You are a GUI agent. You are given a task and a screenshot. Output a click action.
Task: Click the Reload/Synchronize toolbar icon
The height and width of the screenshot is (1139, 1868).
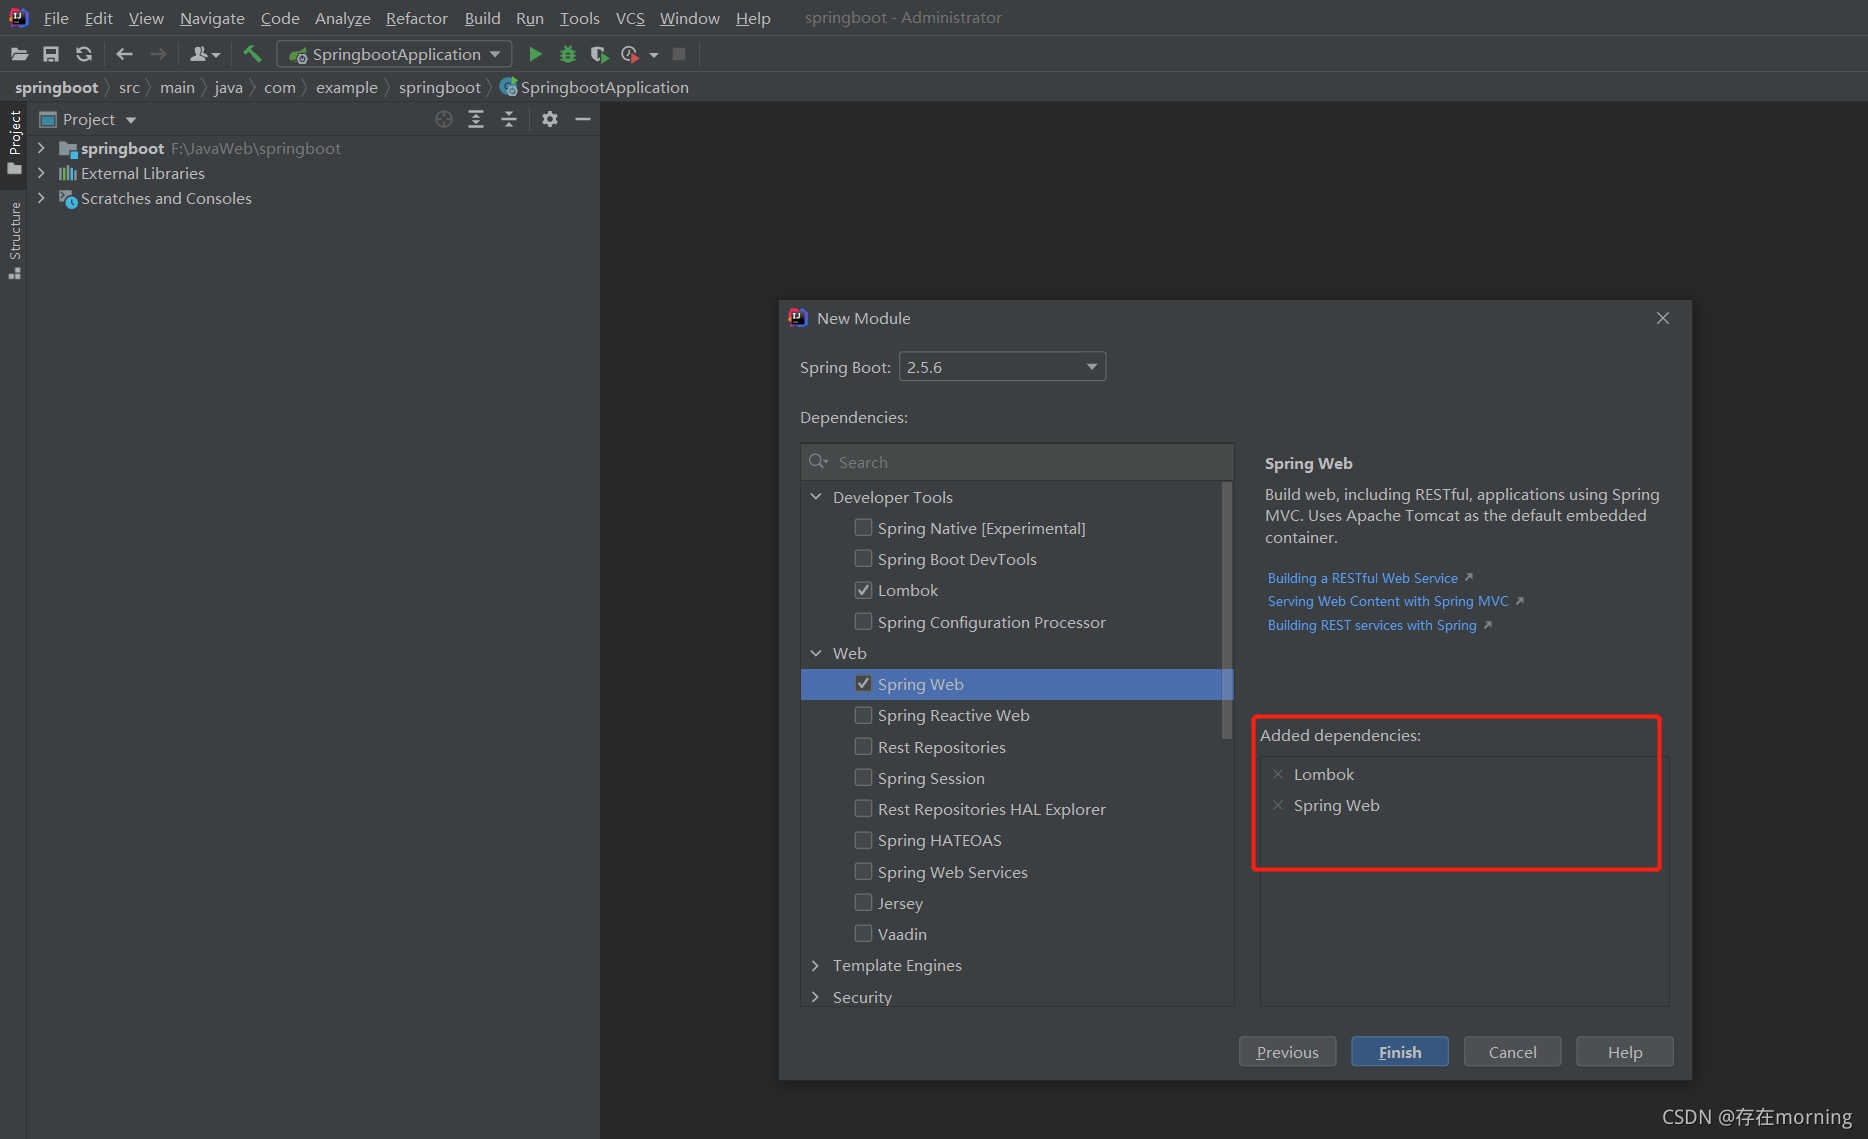pyautogui.click(x=84, y=54)
